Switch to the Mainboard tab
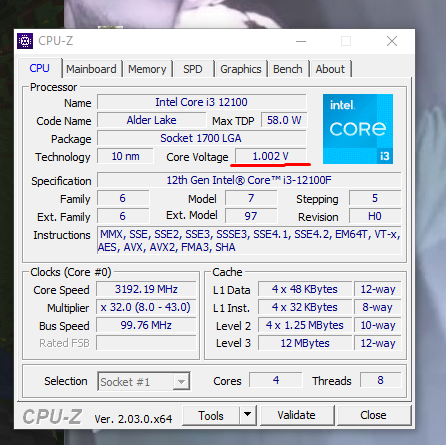Image resolution: width=446 pixels, height=445 pixels. tap(91, 69)
